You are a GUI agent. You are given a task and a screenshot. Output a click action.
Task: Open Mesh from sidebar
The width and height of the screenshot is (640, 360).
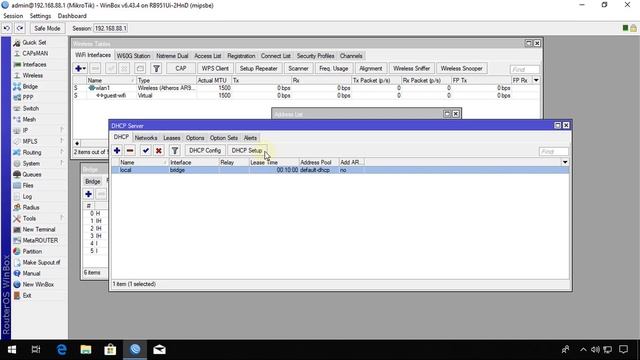click(x=29, y=120)
